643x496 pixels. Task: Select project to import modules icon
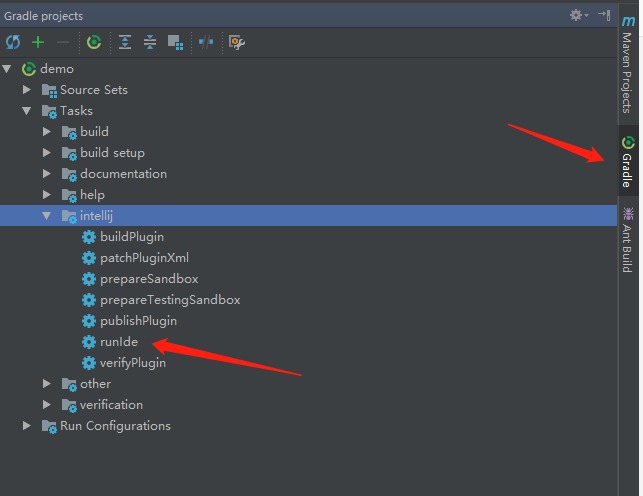(x=176, y=43)
